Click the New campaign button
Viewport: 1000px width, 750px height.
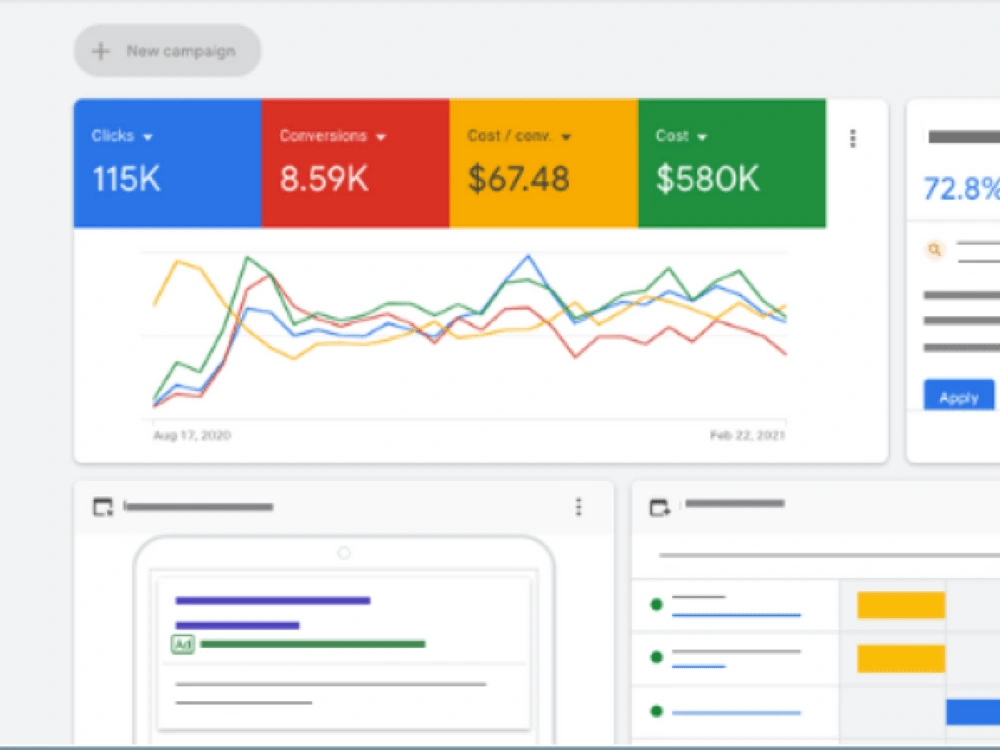tap(167, 50)
